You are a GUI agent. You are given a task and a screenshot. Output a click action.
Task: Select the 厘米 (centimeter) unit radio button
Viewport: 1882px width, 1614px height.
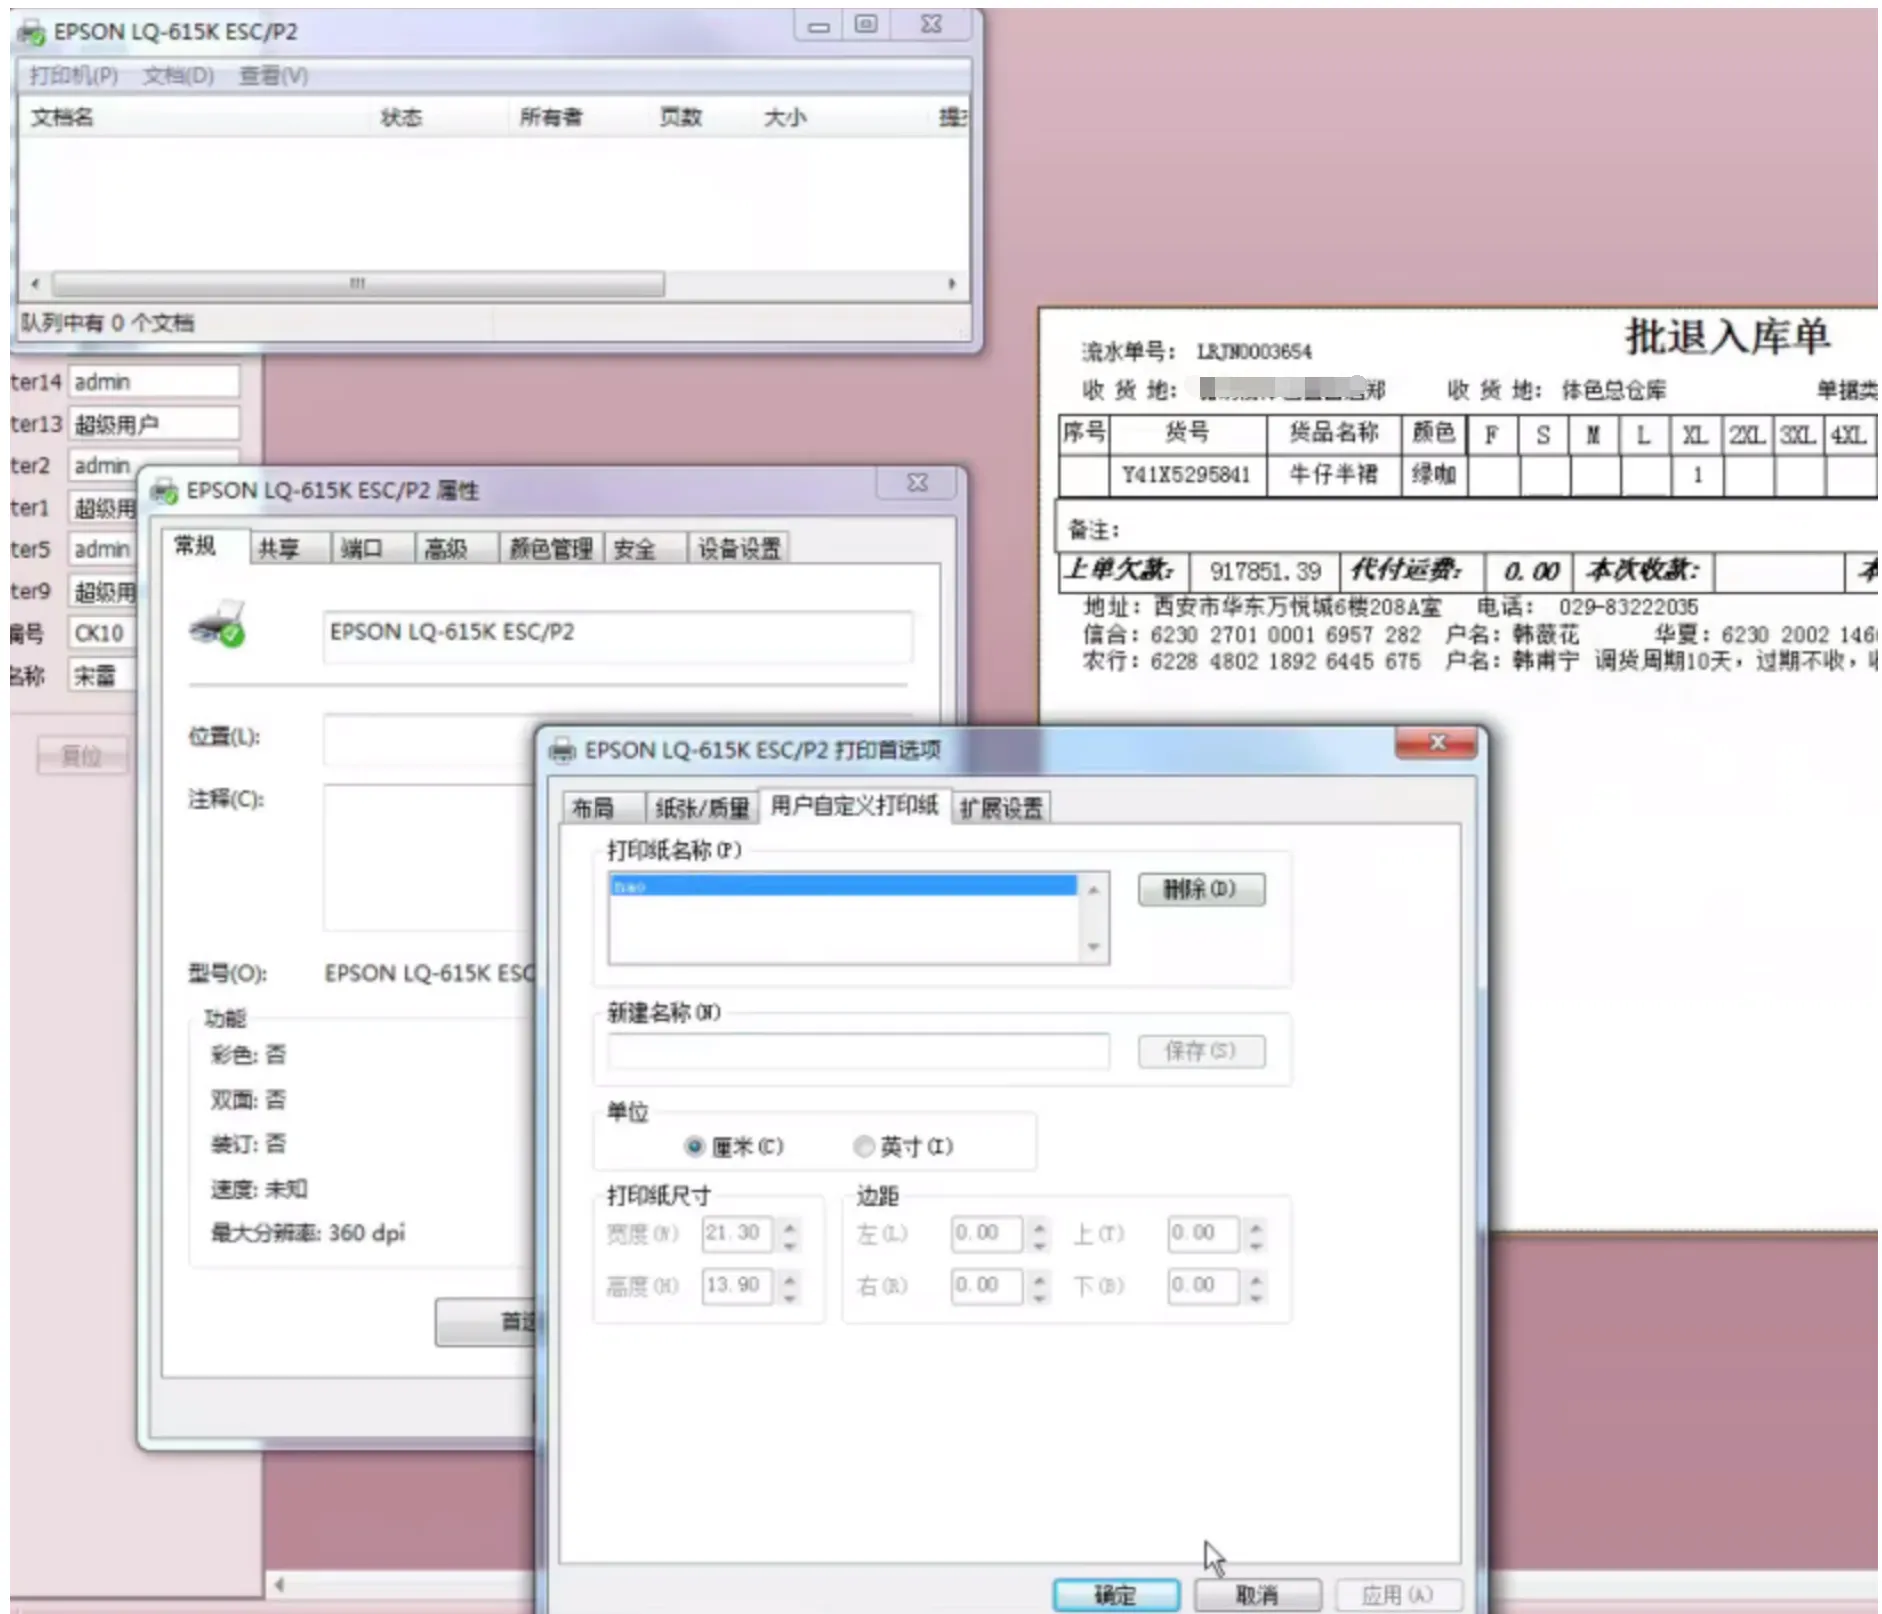695,1146
